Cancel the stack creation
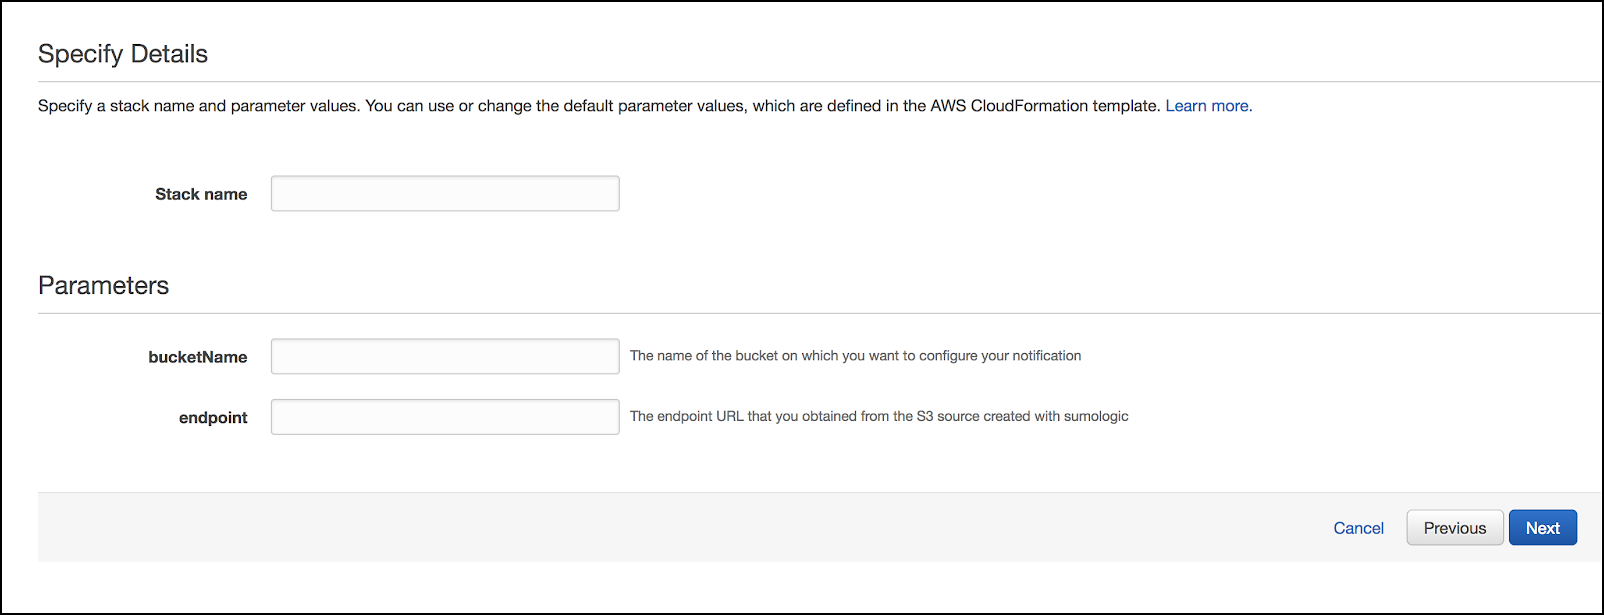This screenshot has width=1604, height=615. point(1358,528)
